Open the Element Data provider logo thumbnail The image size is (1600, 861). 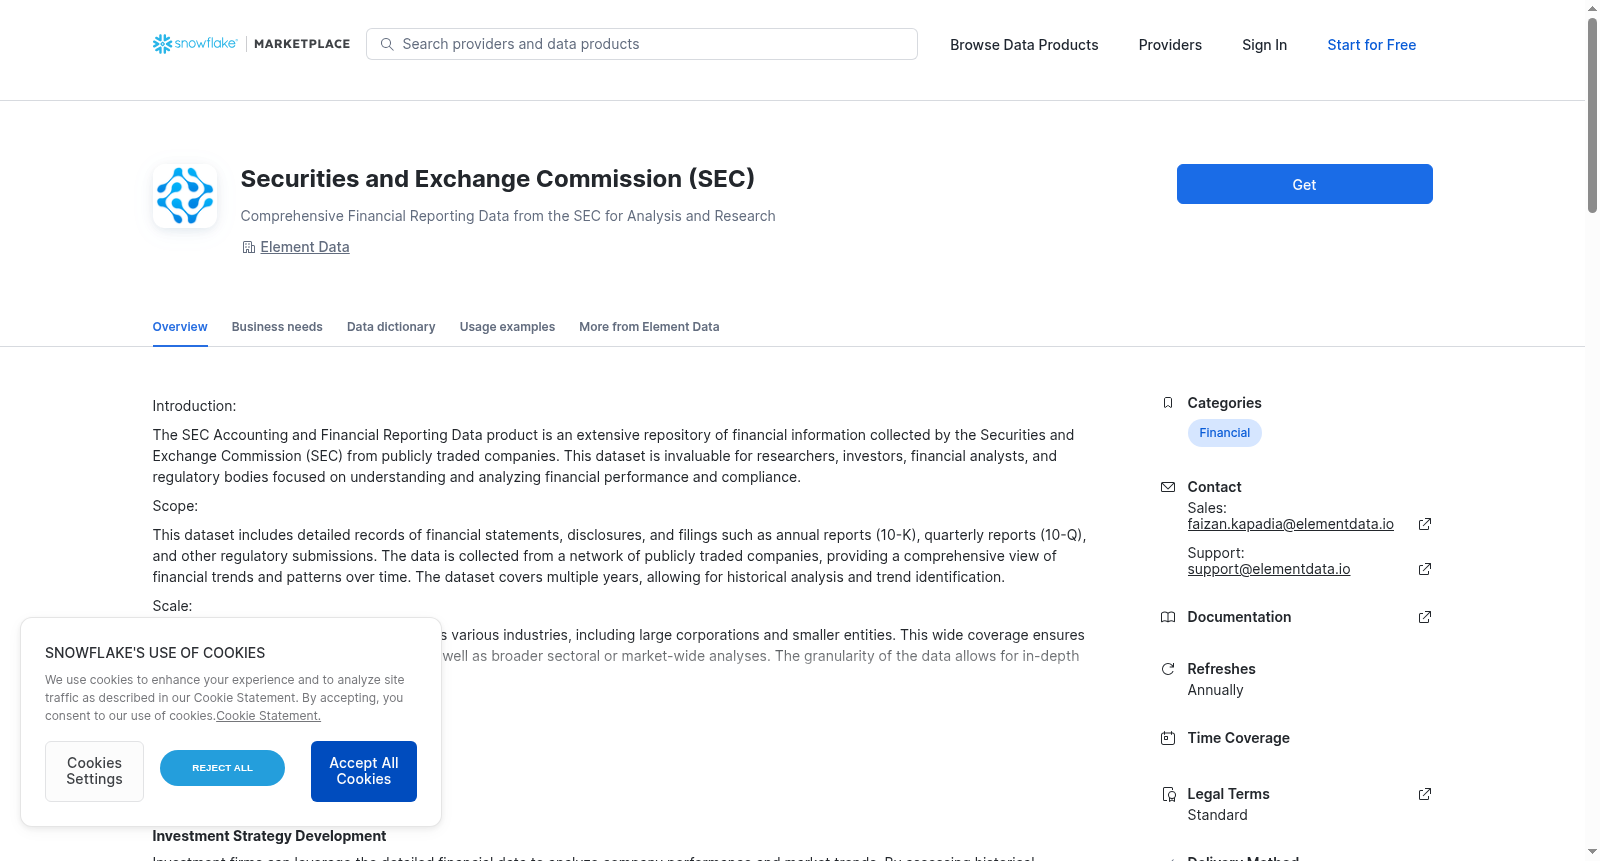[x=185, y=196]
